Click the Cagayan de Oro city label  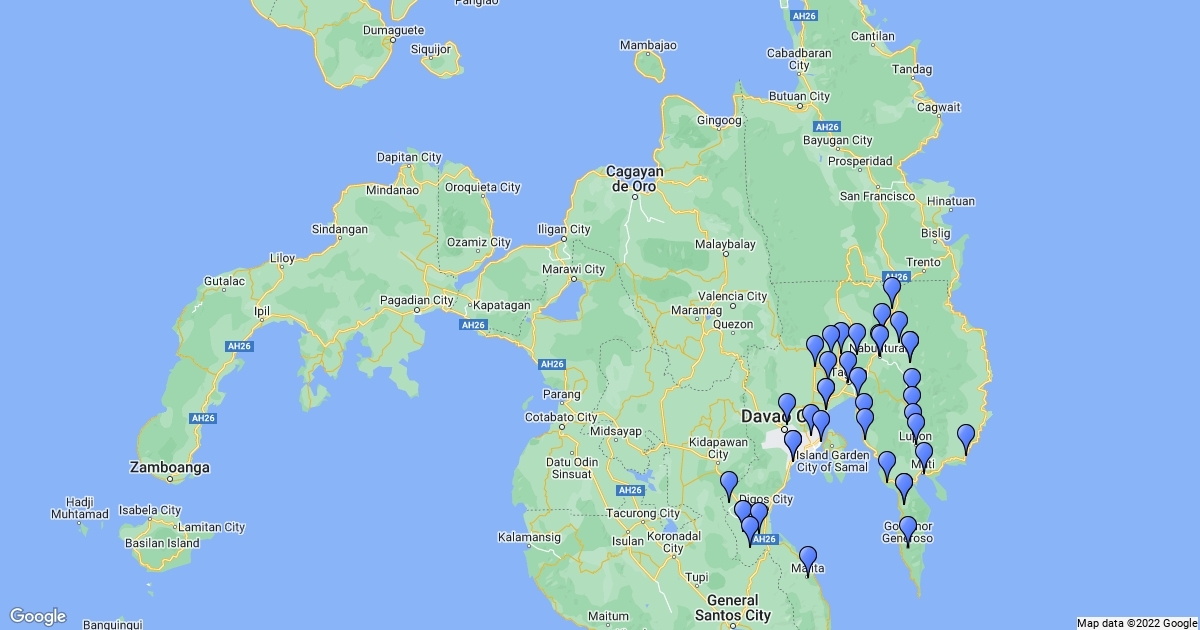pos(636,179)
